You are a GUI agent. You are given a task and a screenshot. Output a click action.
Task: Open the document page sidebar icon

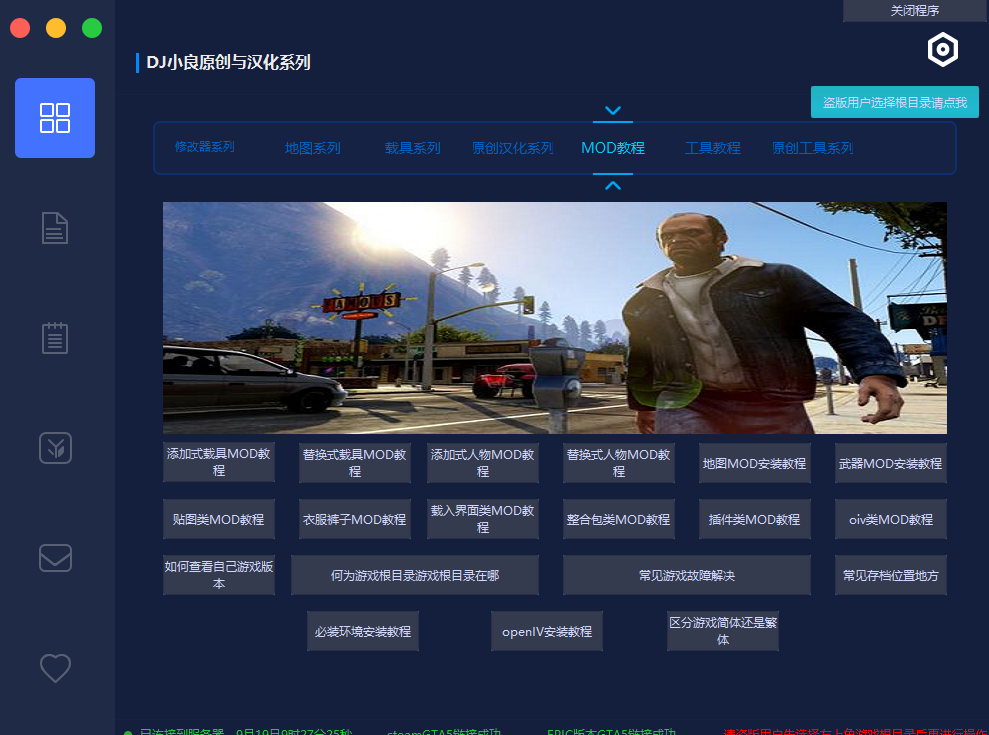click(55, 228)
